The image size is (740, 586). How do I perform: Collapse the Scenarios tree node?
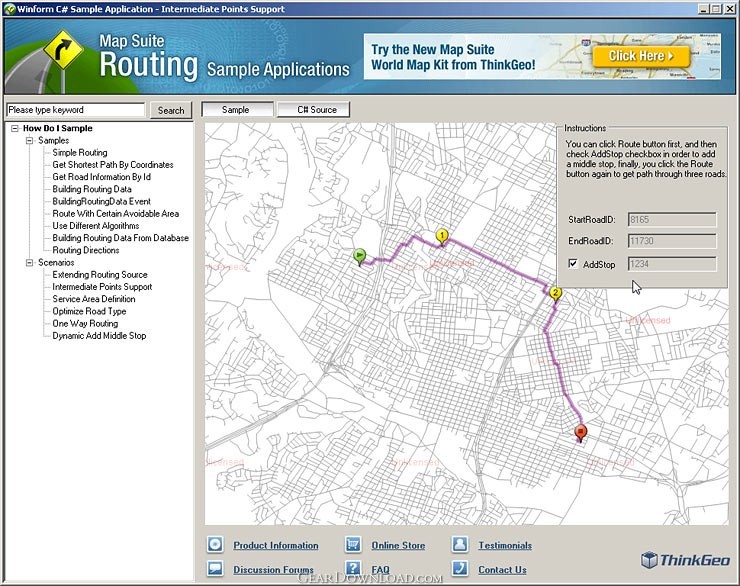click(x=30, y=263)
